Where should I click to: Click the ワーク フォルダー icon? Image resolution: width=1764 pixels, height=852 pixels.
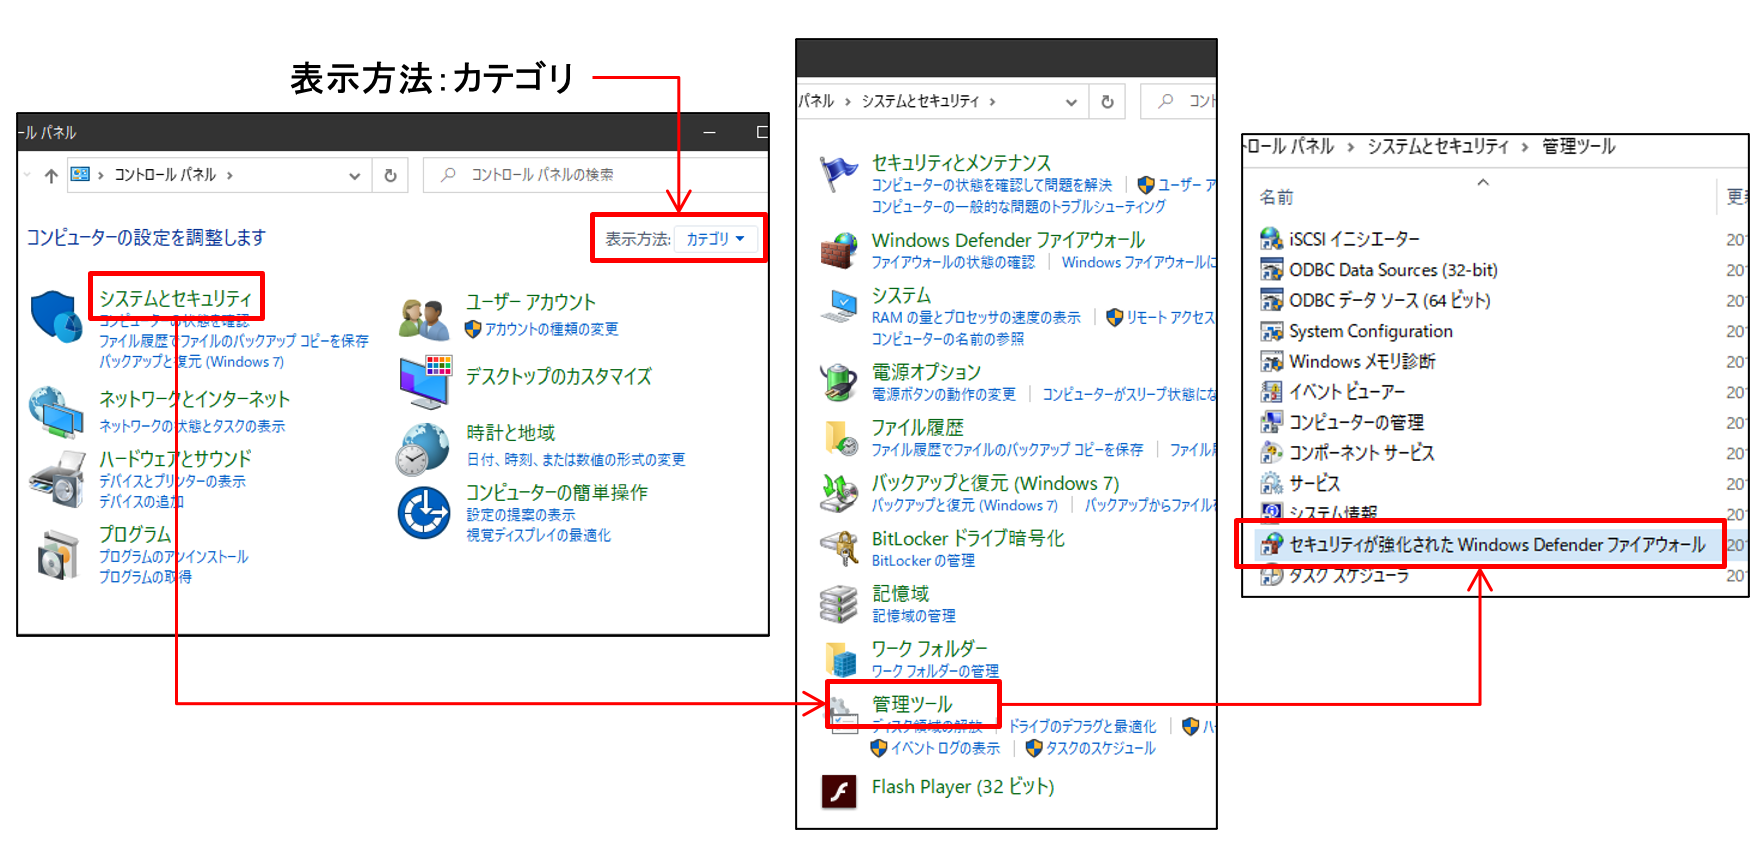pos(841,659)
